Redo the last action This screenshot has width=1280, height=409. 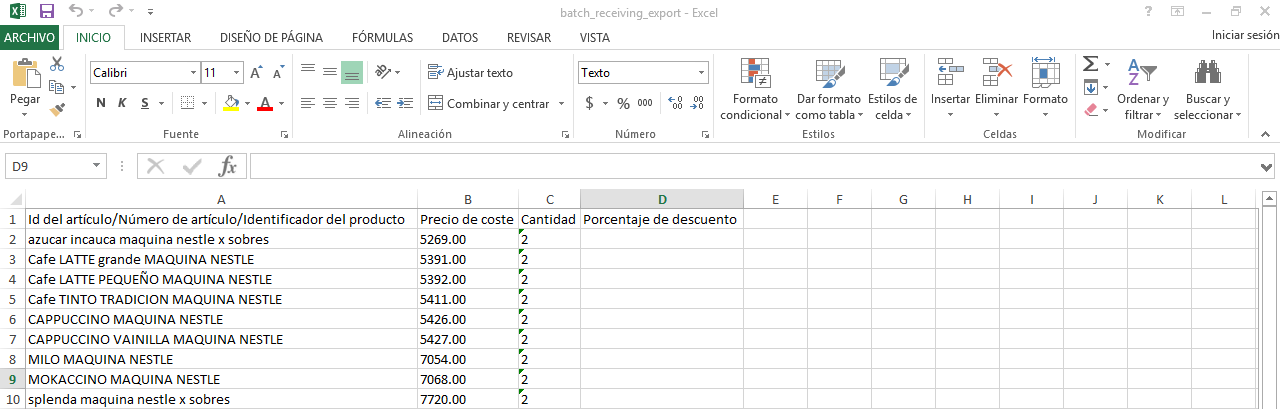tap(115, 11)
